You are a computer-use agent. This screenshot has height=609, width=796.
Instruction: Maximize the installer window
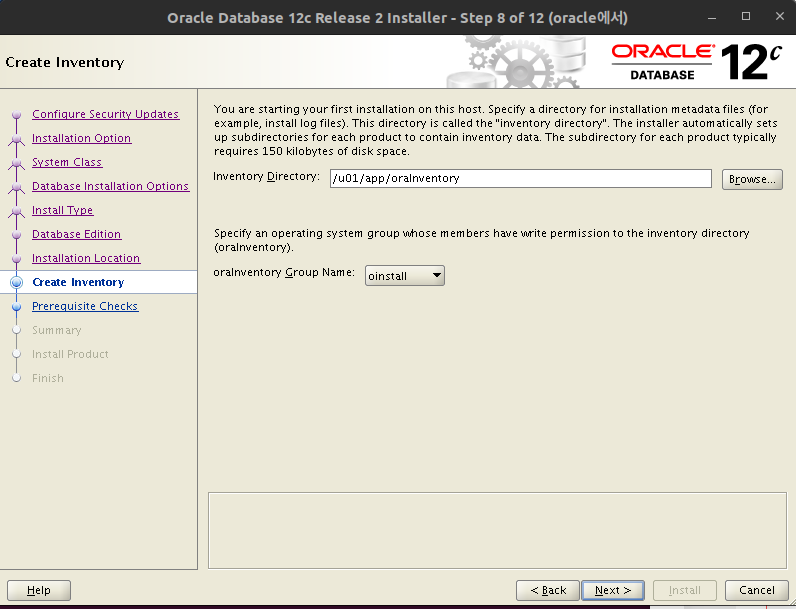pyautogui.click(x=746, y=16)
